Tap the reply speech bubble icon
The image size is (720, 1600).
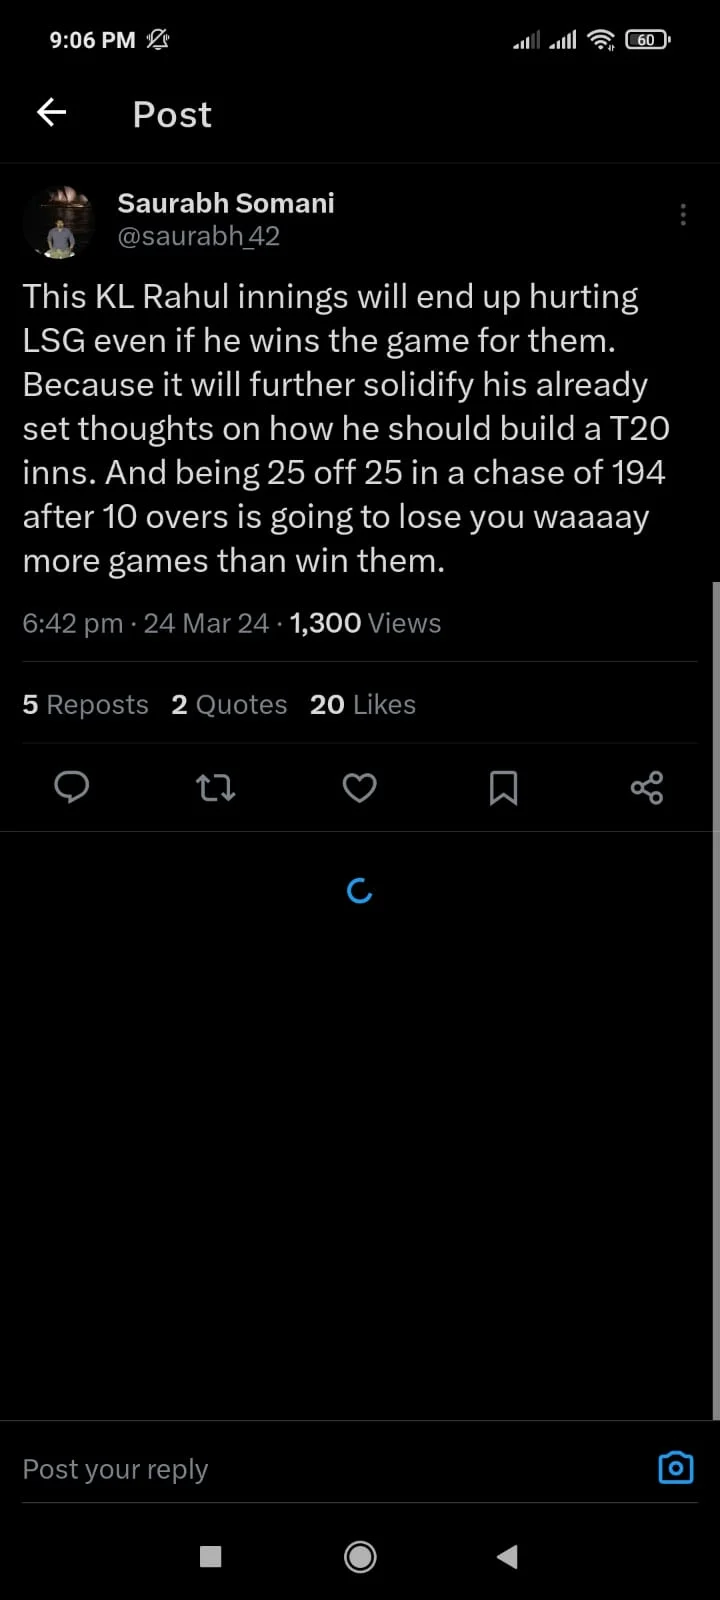[71, 788]
